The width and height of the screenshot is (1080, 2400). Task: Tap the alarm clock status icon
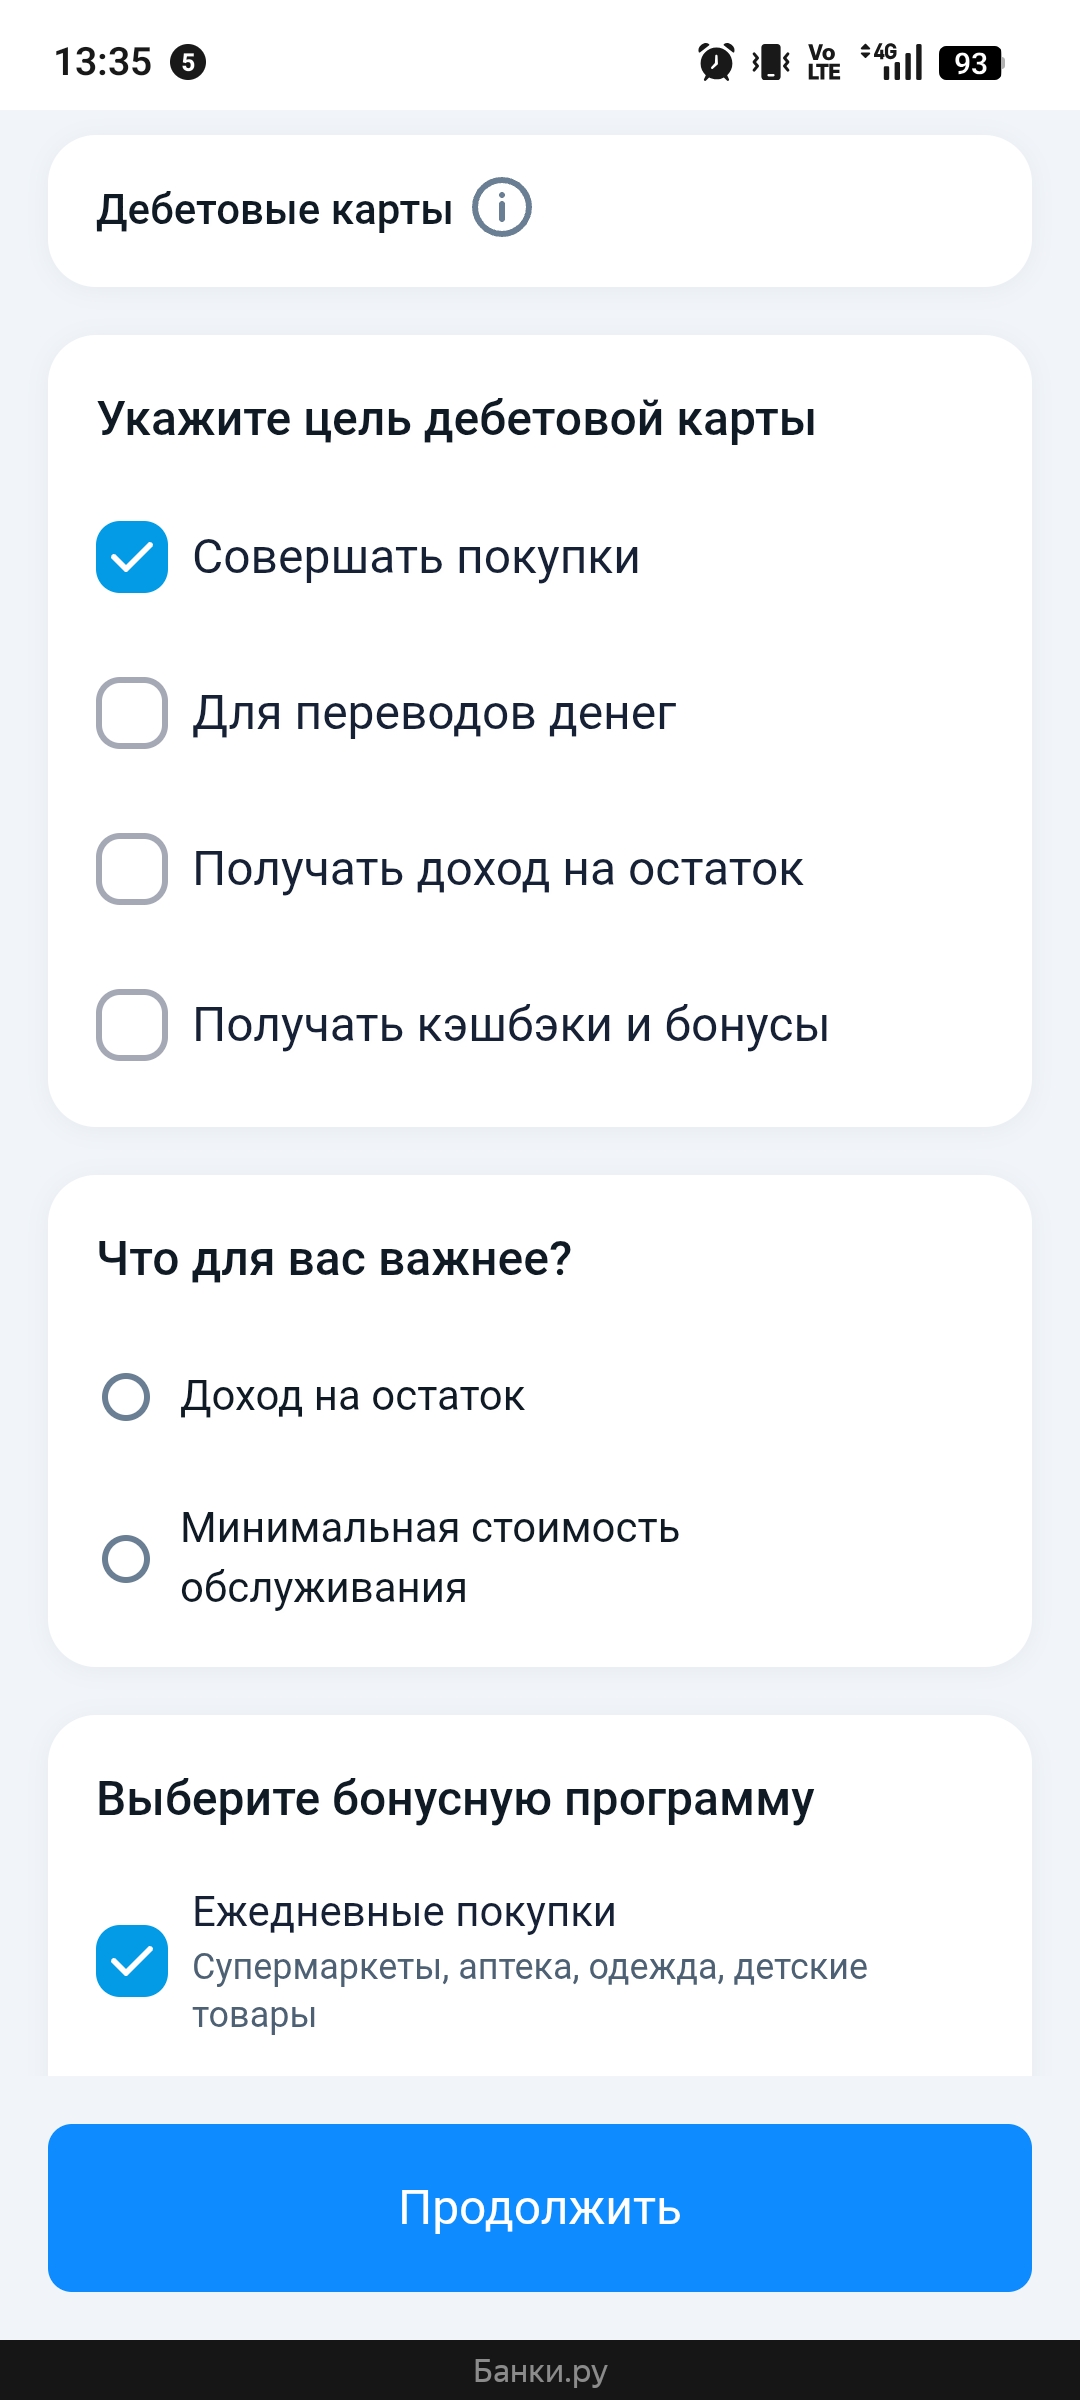pos(716,62)
